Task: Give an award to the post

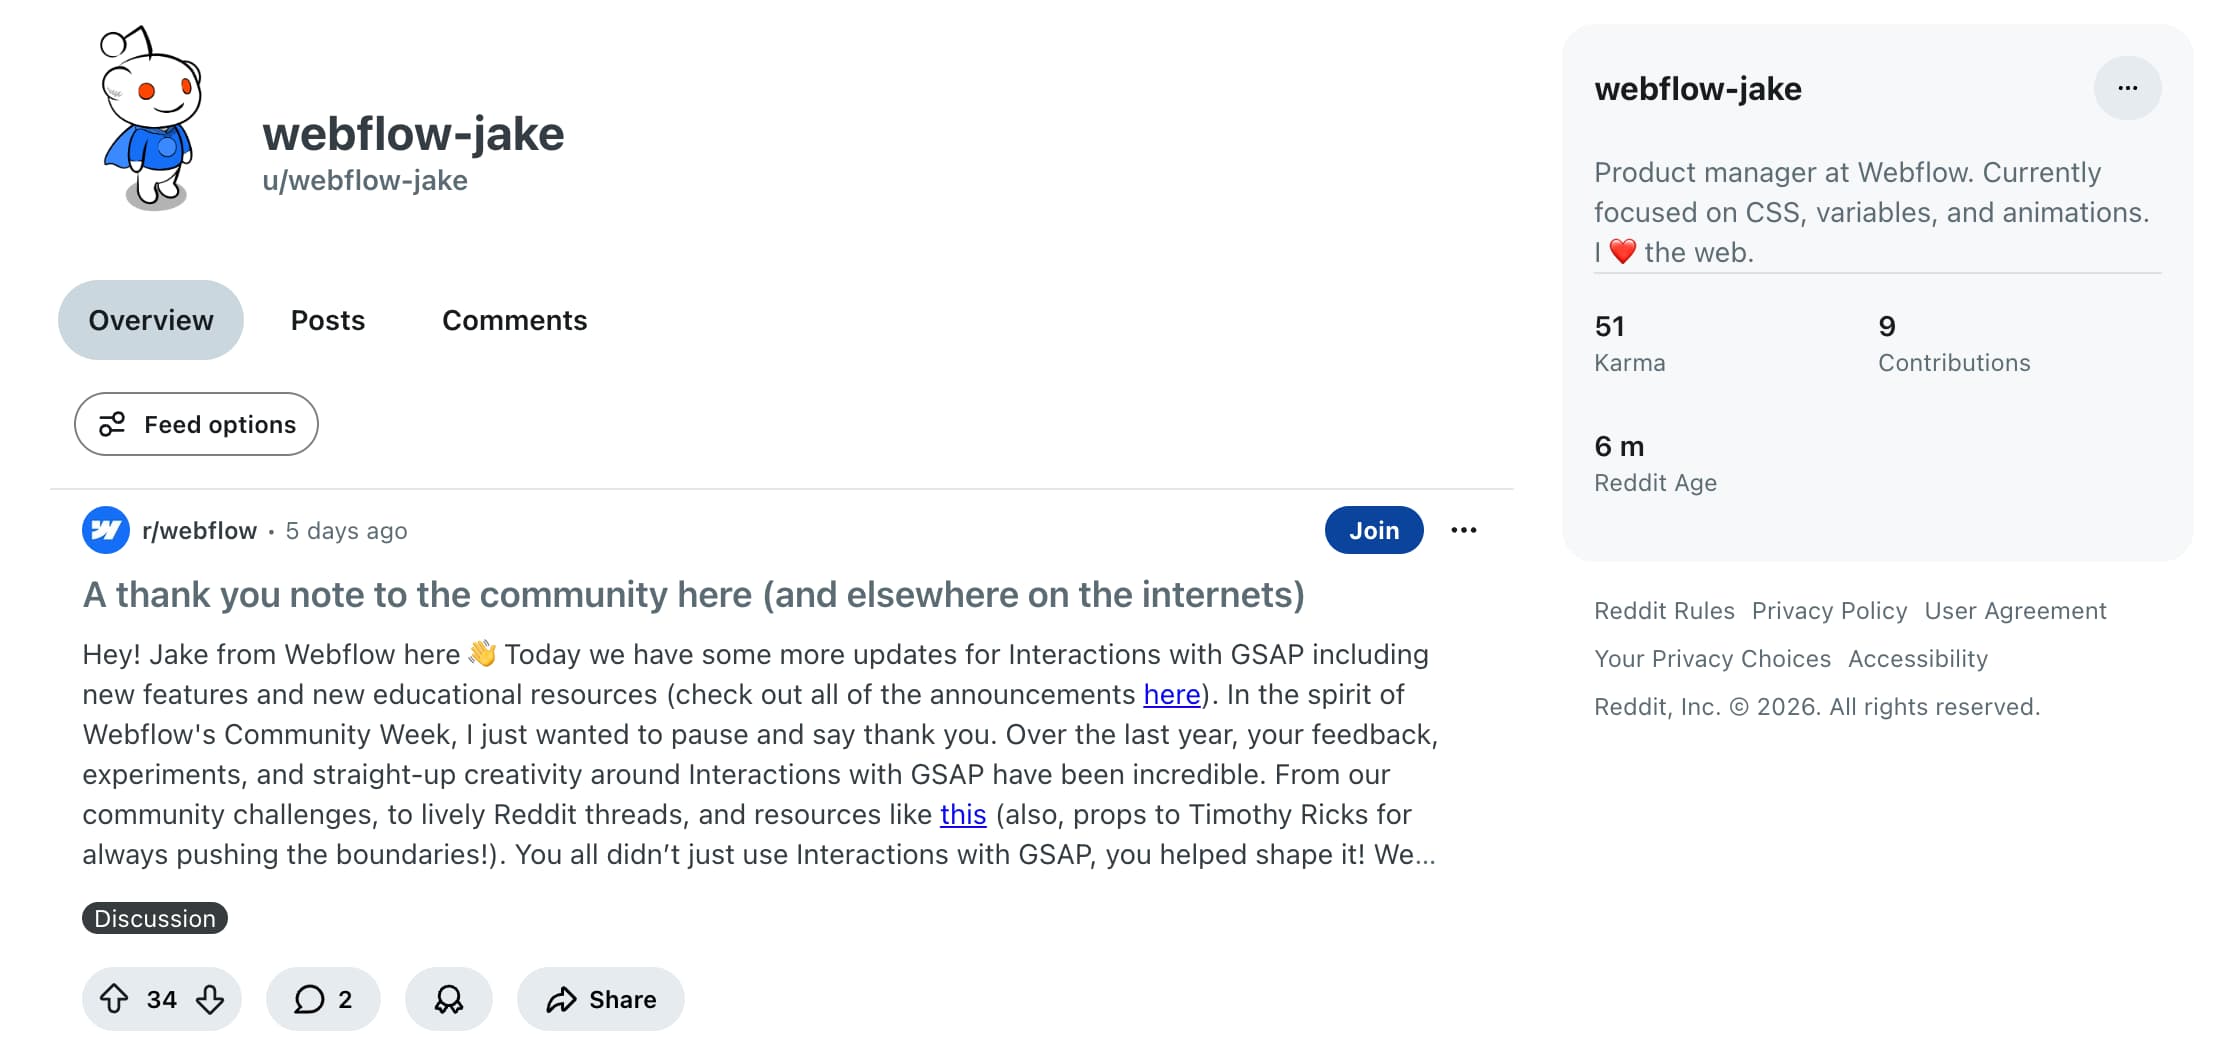Action: tap(448, 999)
